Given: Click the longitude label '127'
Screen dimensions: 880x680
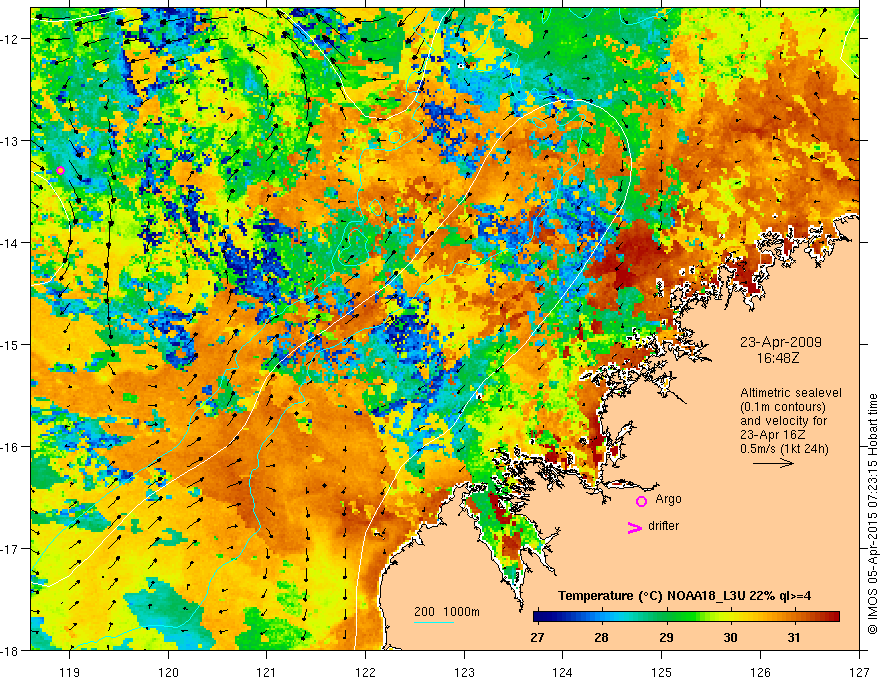Looking at the screenshot, I should tap(859, 672).
